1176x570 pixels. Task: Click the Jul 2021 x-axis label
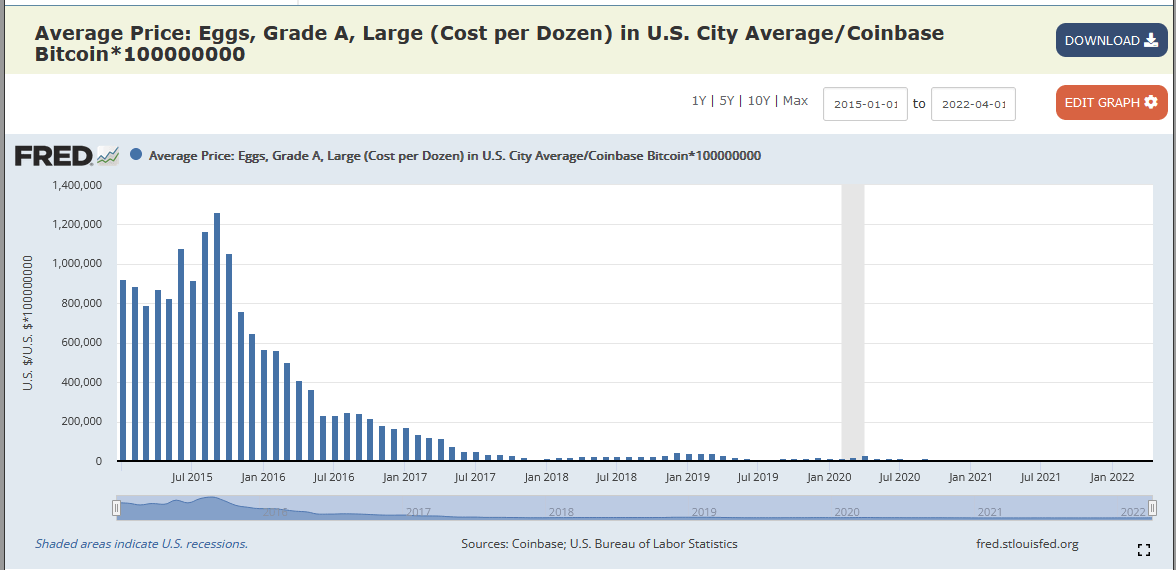click(1040, 476)
